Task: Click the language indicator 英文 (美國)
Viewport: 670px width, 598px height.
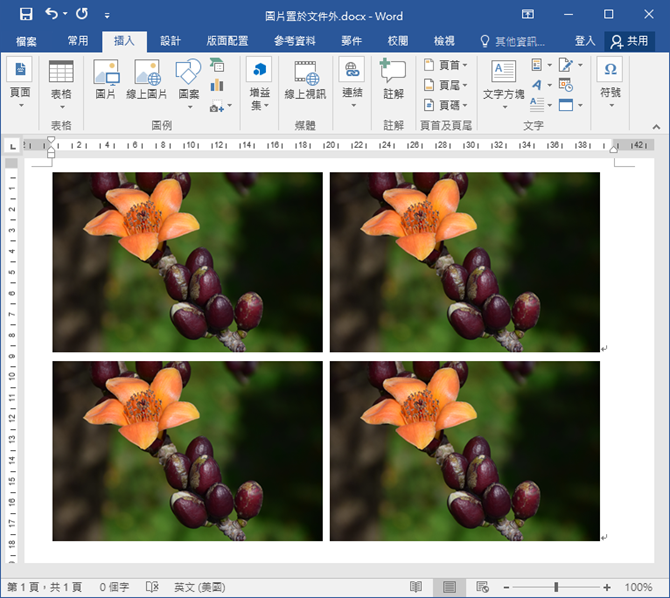Action: (x=200, y=587)
